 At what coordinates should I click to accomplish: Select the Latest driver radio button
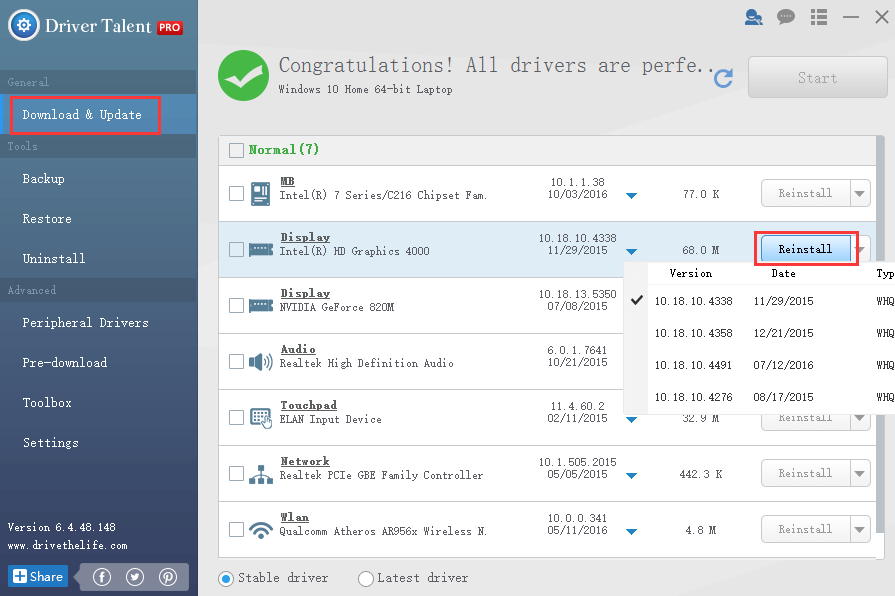(x=366, y=578)
